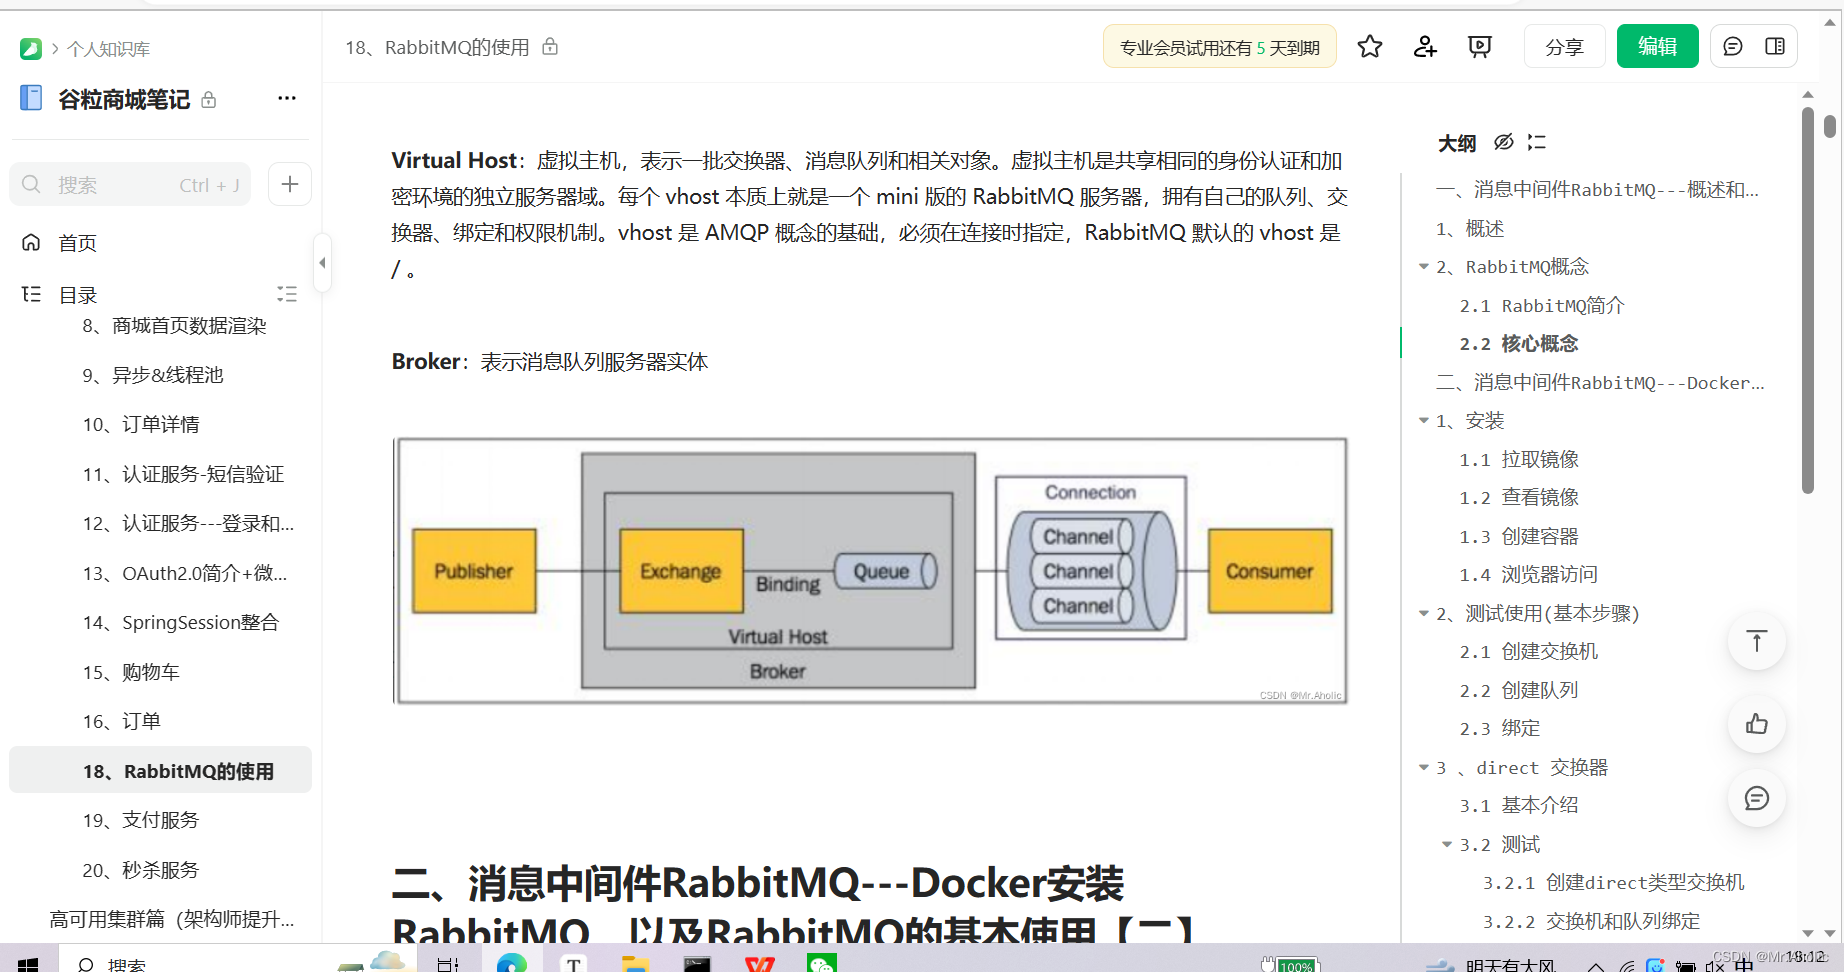Click the green 编辑 button
Viewport: 1844px width, 972px height.
coord(1657,46)
